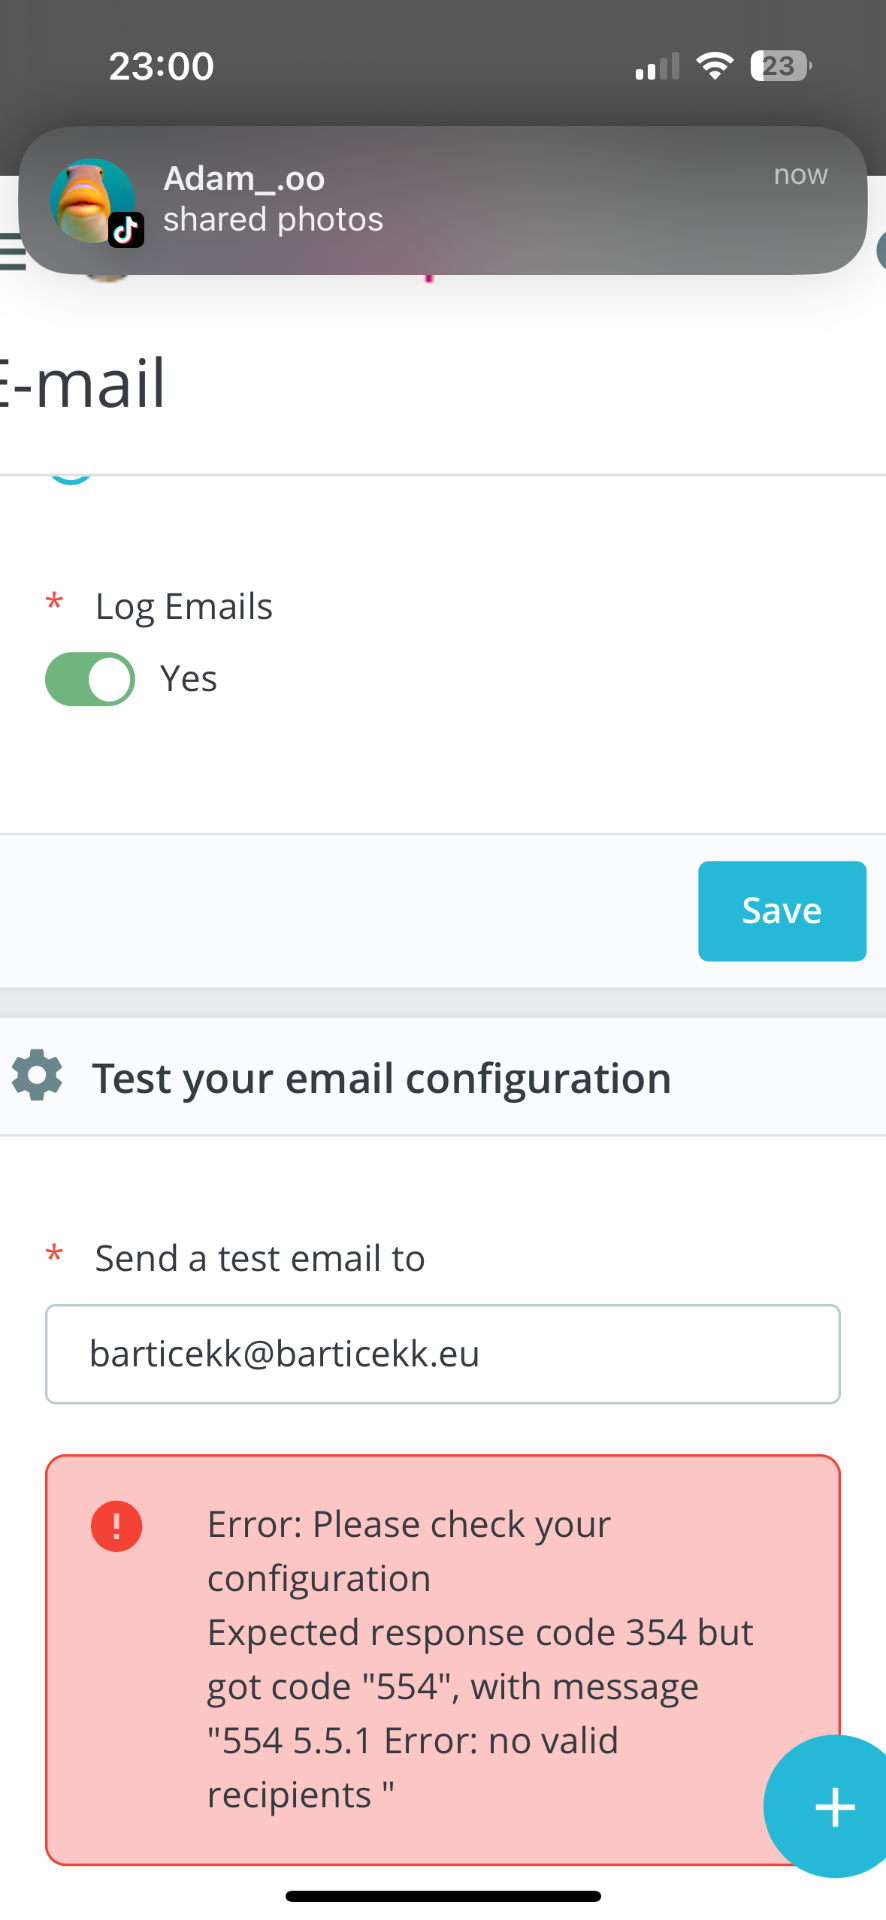
Task: Tap the E-mail page title
Action: [82, 383]
